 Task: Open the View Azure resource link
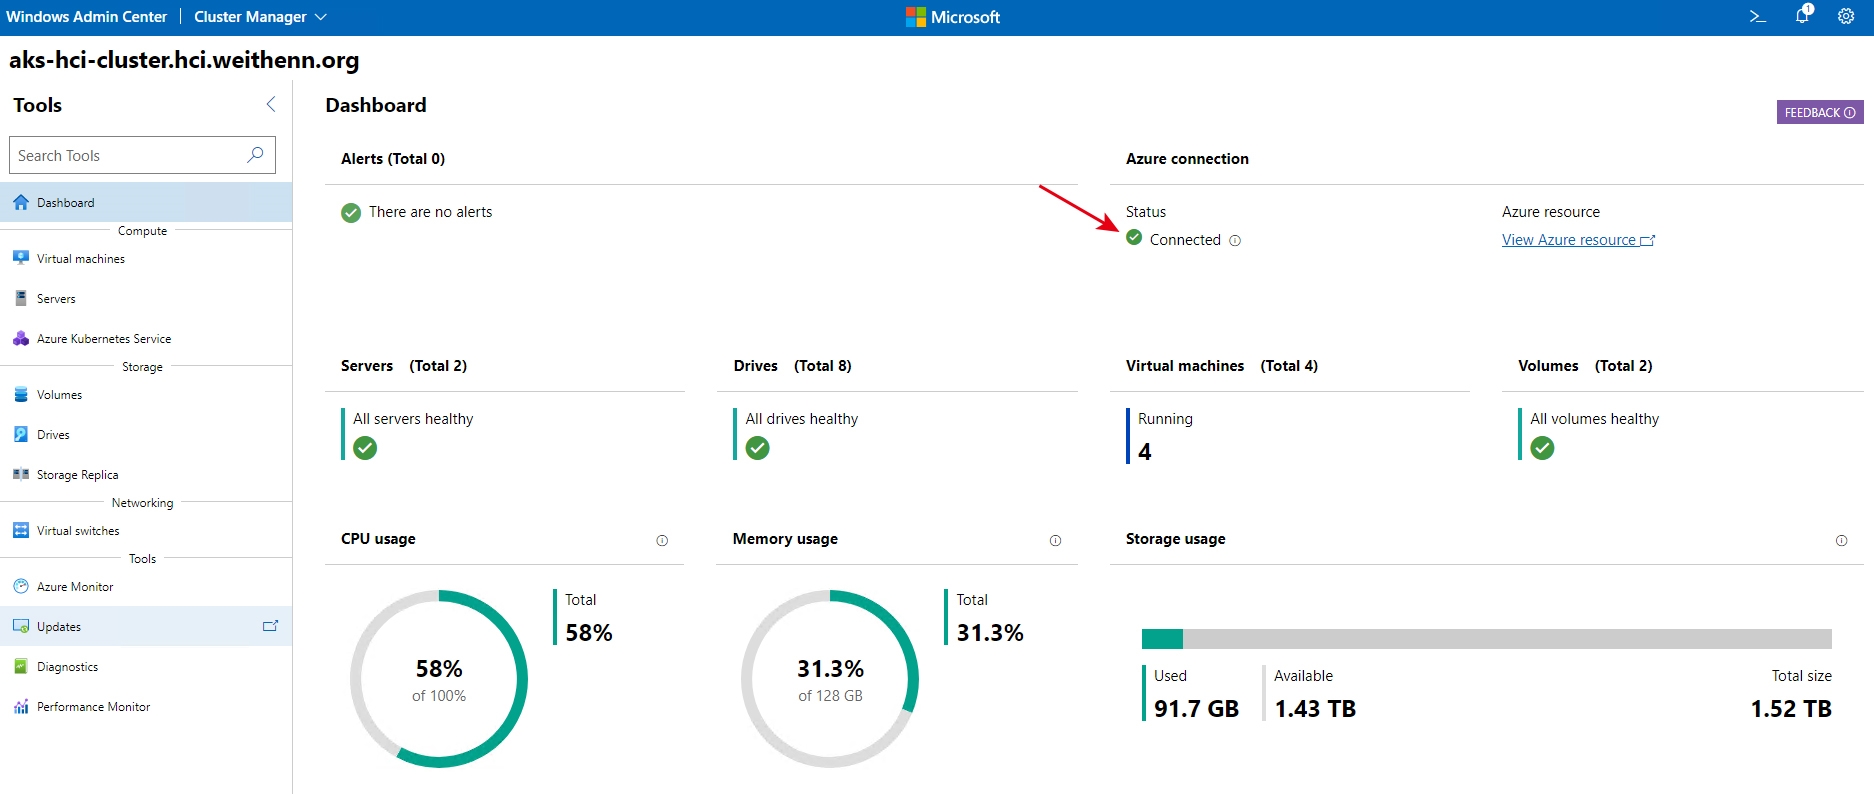pyautogui.click(x=1578, y=240)
